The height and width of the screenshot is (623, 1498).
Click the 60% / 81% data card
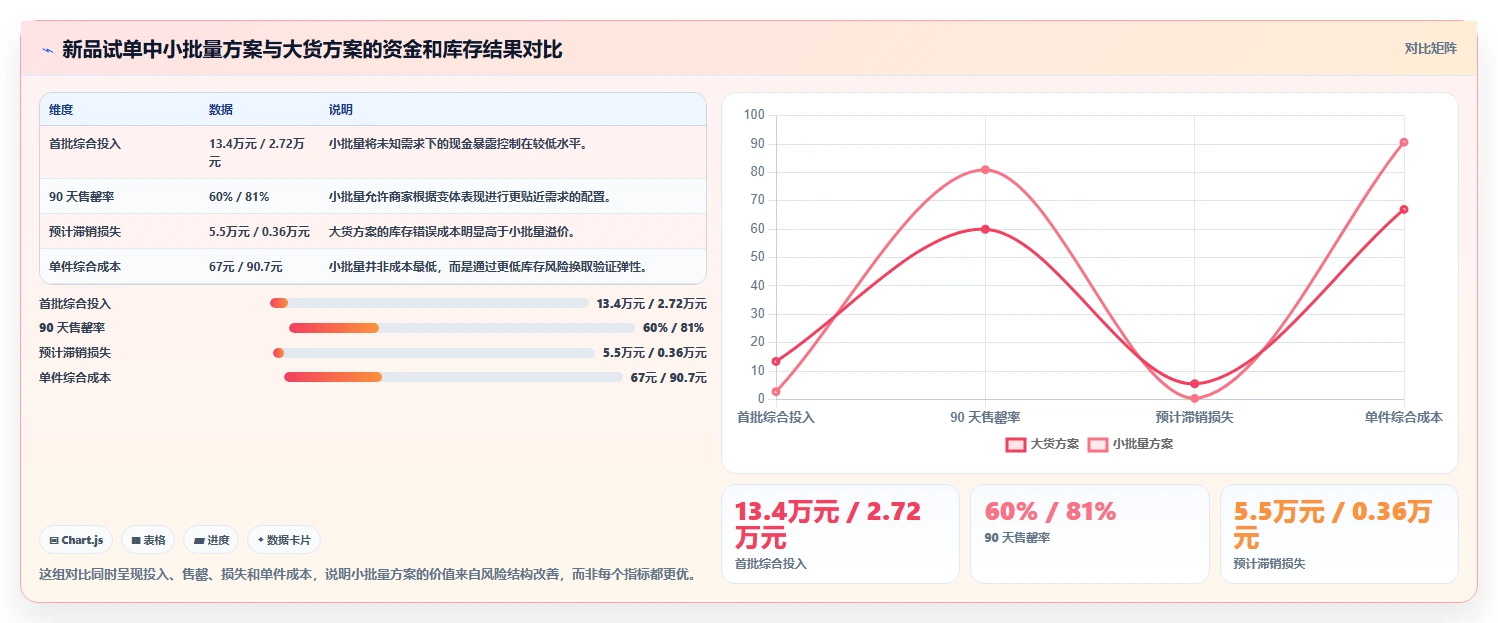click(x=1090, y=534)
